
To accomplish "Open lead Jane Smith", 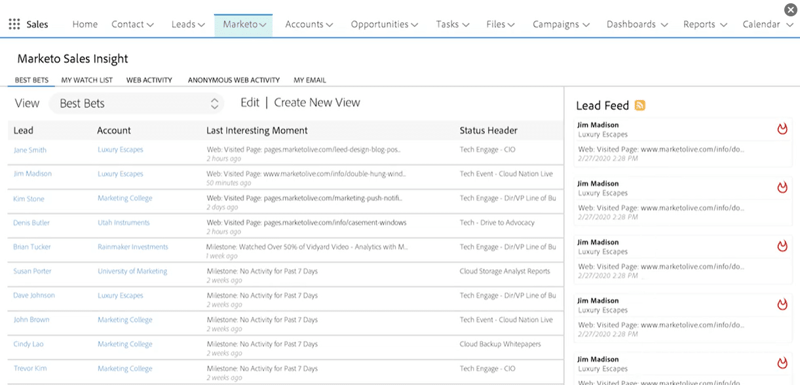I will tap(30, 150).
